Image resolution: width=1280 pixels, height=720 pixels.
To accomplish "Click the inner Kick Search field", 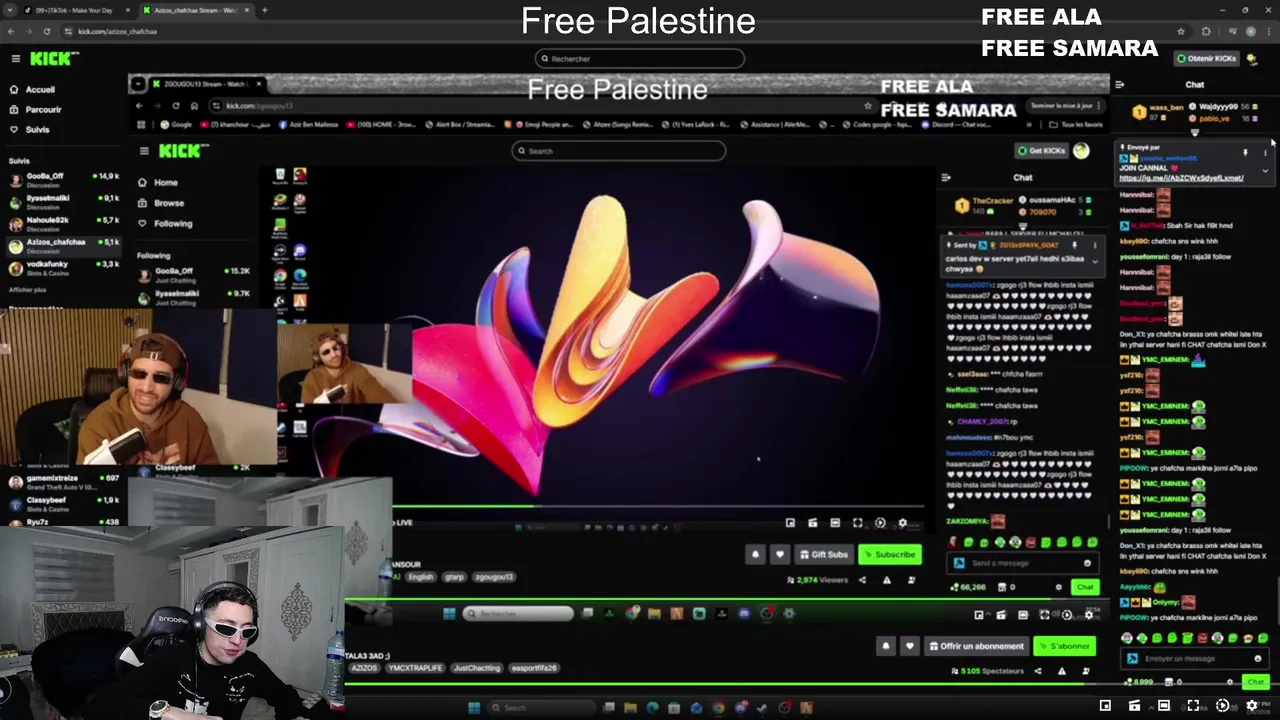I will click(x=618, y=151).
